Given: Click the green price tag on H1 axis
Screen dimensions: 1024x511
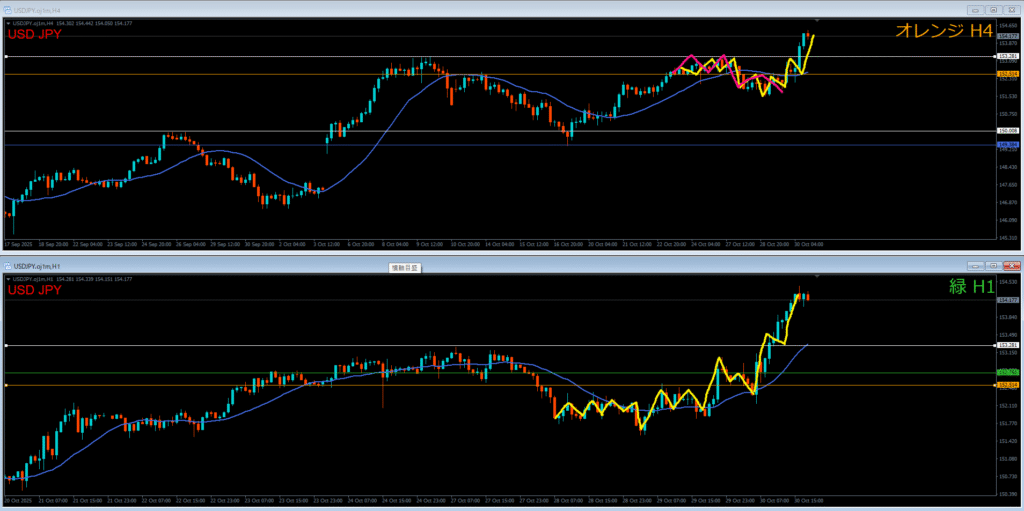Looking at the screenshot, I should click(1006, 373).
